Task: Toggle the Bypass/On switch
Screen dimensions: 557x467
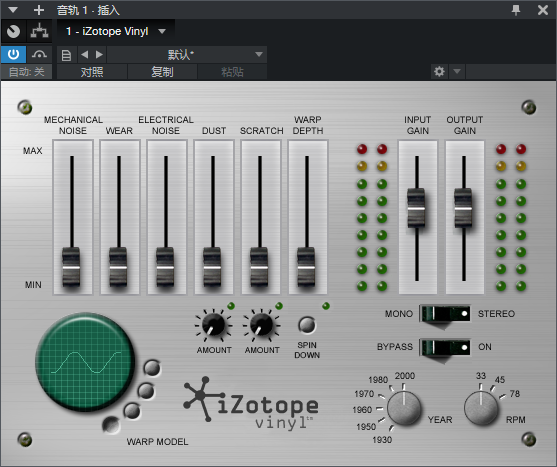Action: (445, 347)
